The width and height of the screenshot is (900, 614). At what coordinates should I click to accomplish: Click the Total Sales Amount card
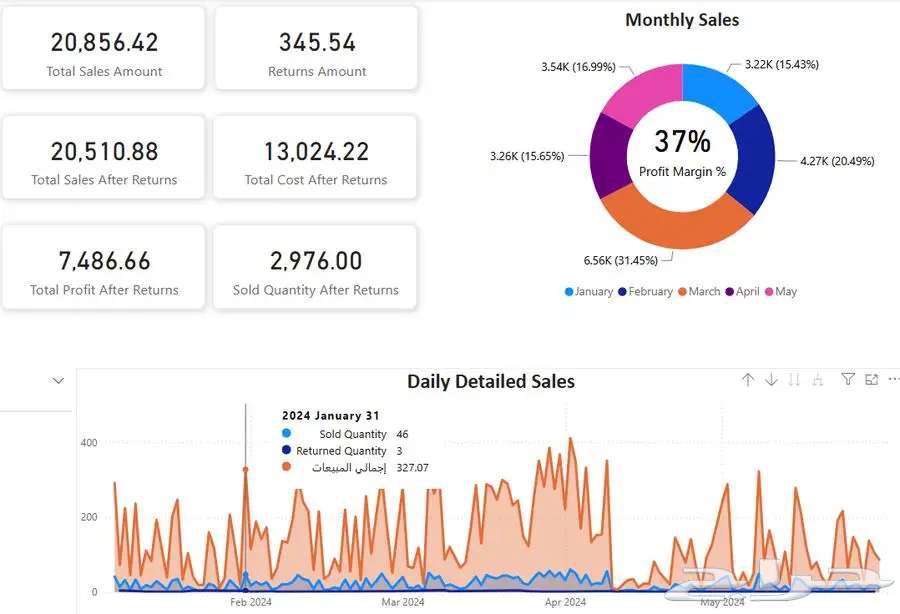click(x=104, y=50)
